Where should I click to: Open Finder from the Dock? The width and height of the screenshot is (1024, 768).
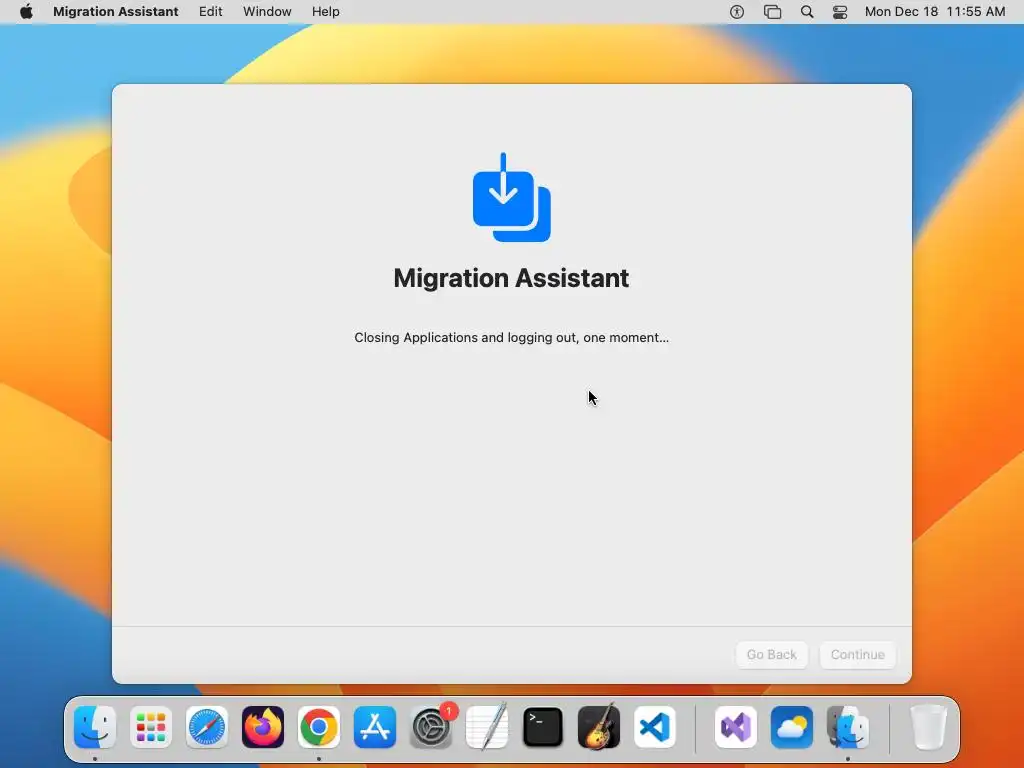pos(95,727)
